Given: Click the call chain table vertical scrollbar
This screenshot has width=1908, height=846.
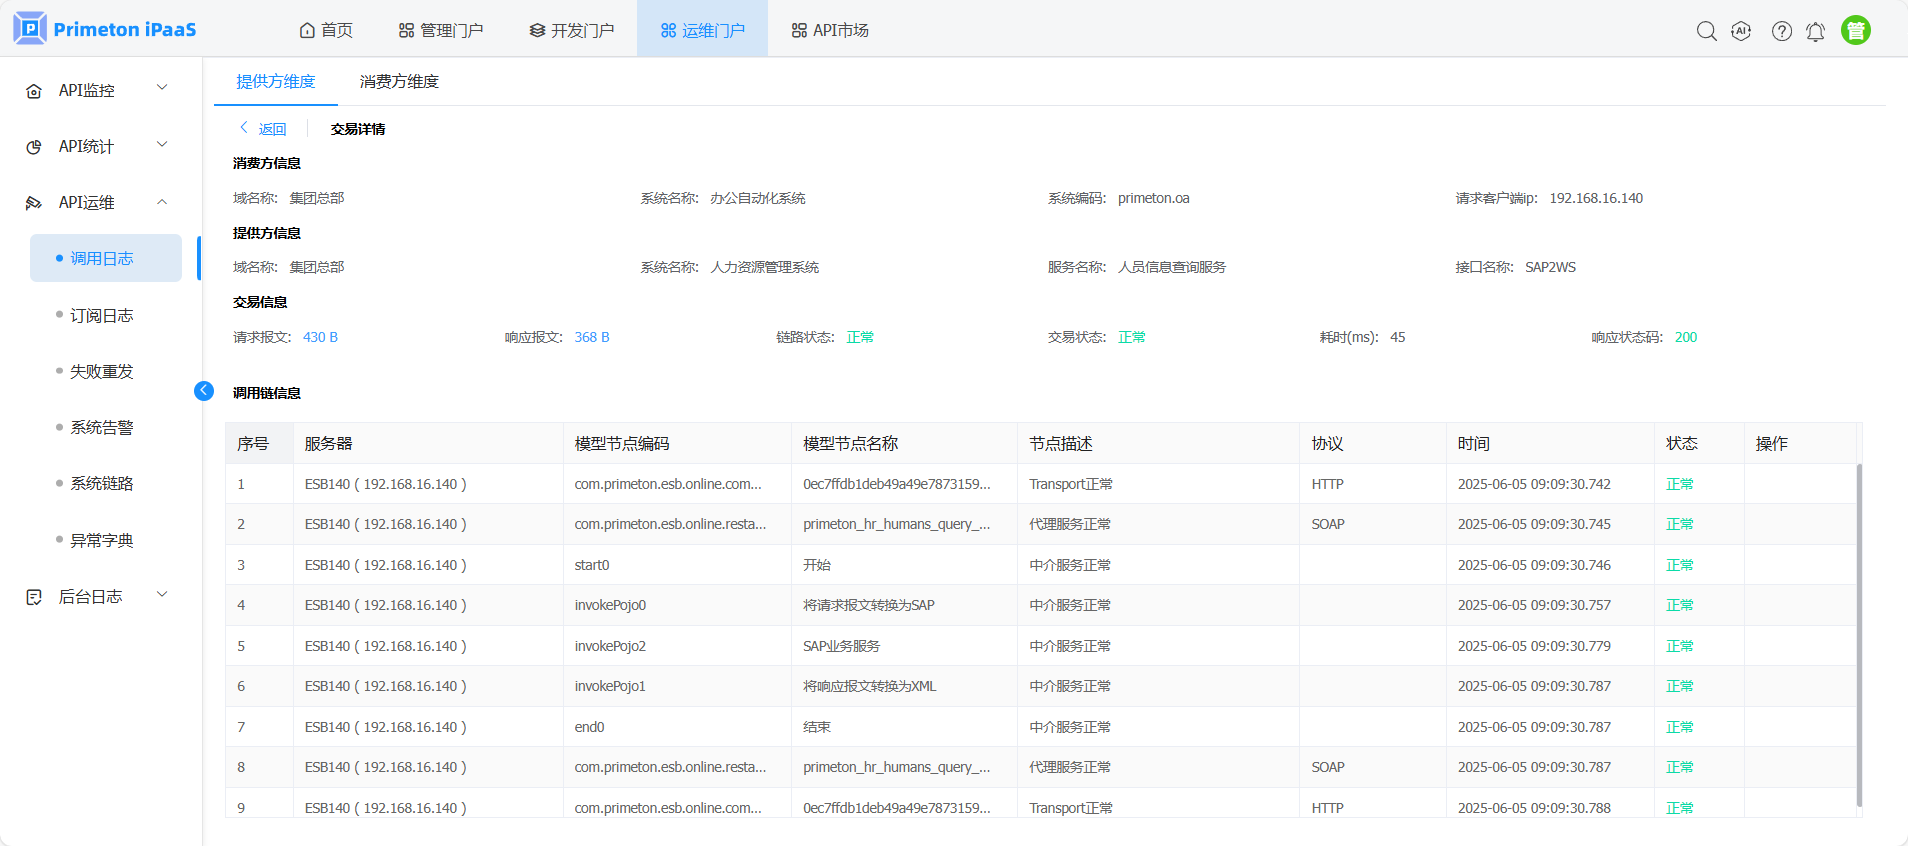Looking at the screenshot, I should (x=1858, y=630).
